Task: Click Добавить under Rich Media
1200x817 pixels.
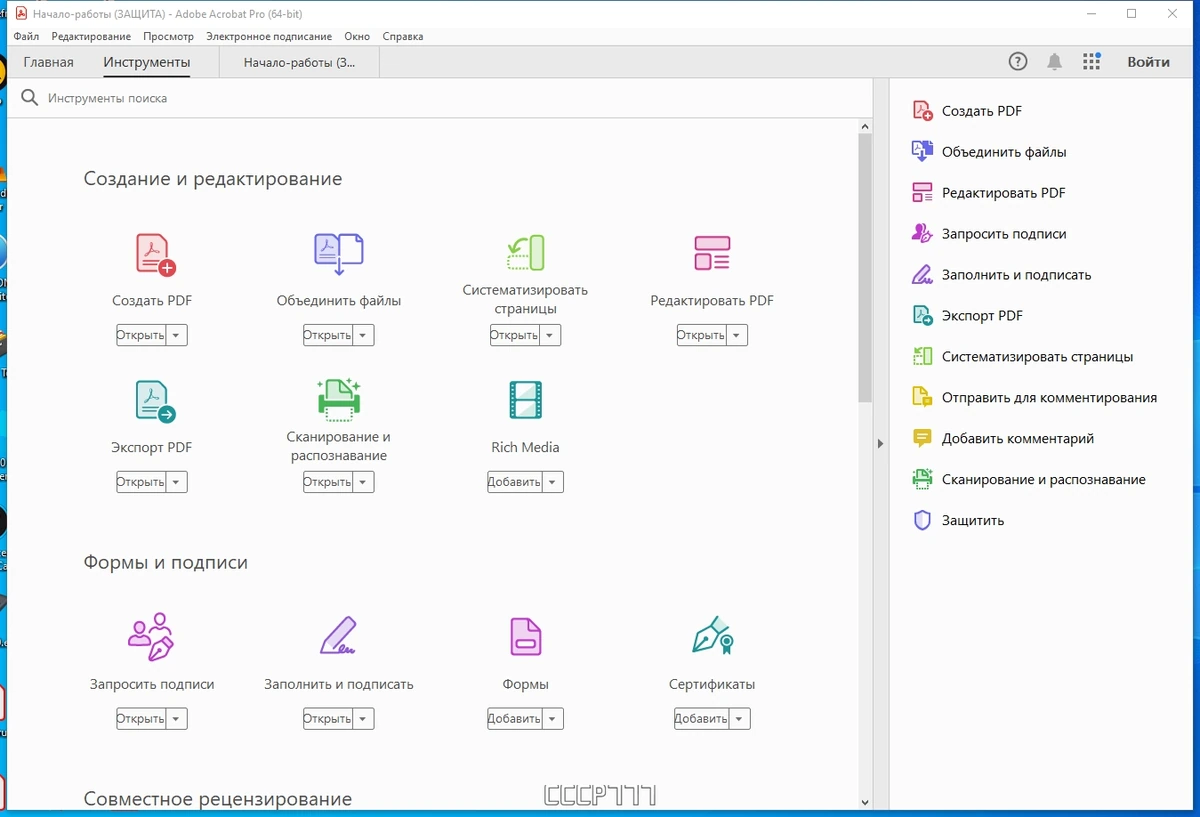Action: pyautogui.click(x=514, y=483)
